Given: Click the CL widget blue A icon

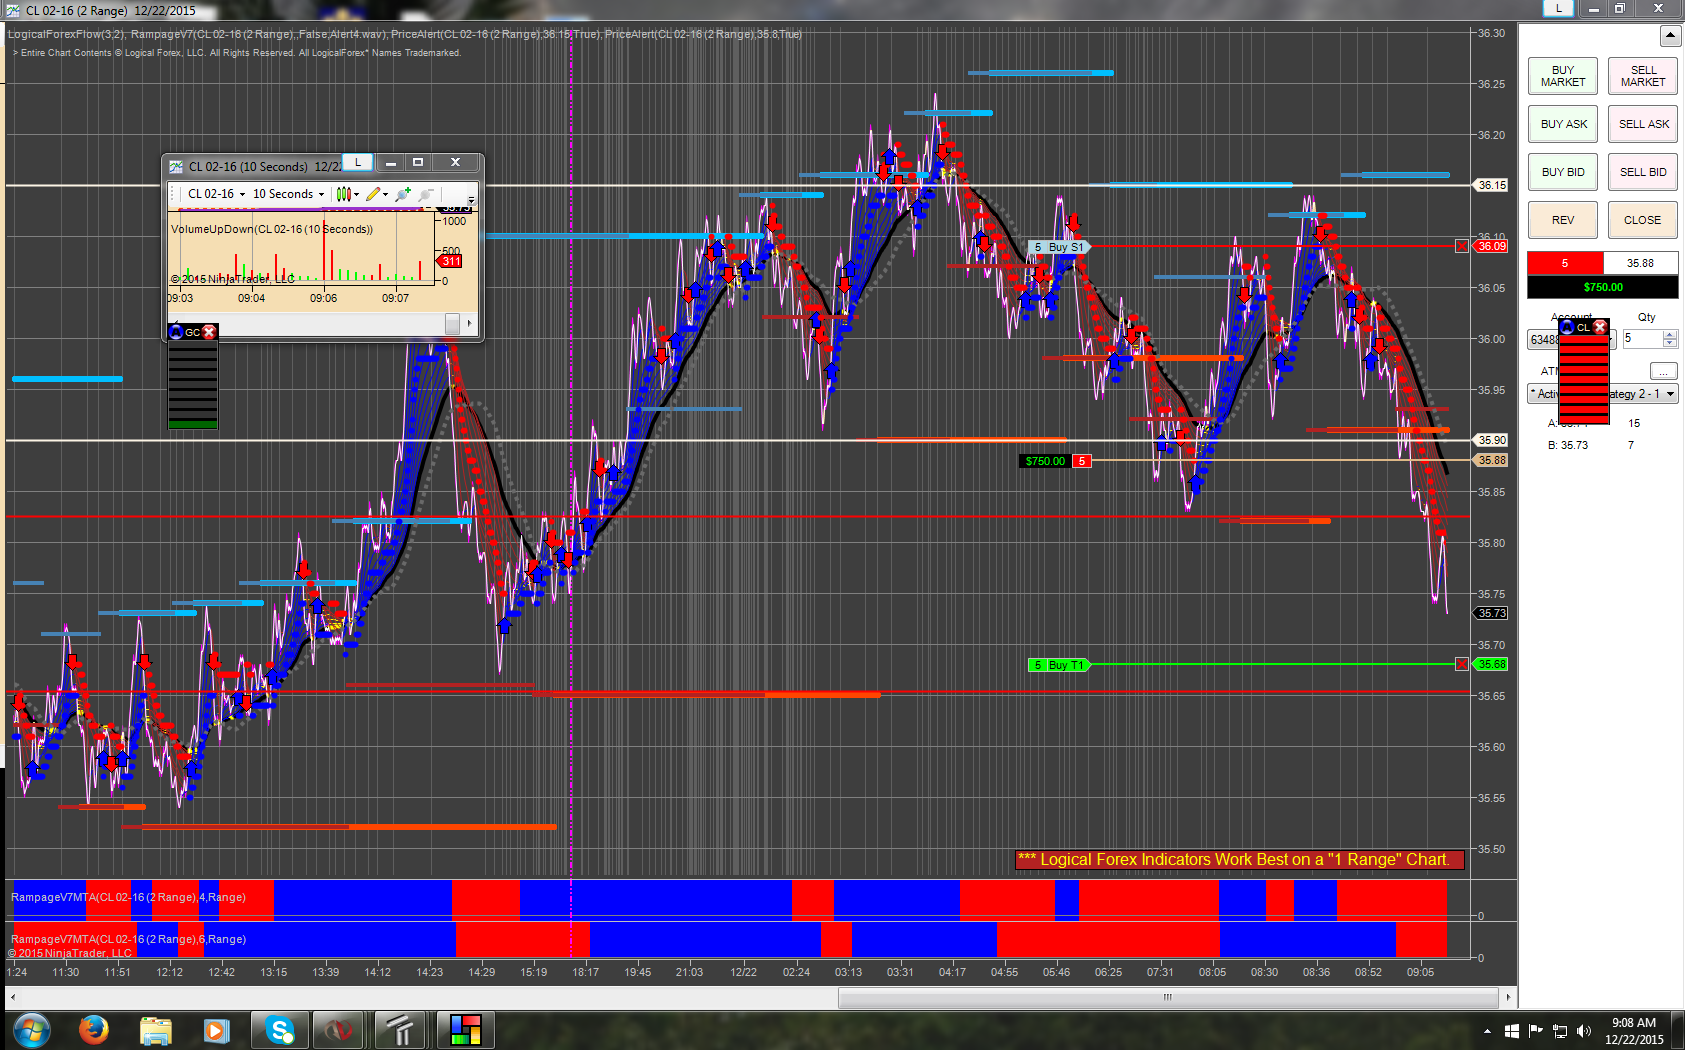Looking at the screenshot, I should click(1567, 327).
